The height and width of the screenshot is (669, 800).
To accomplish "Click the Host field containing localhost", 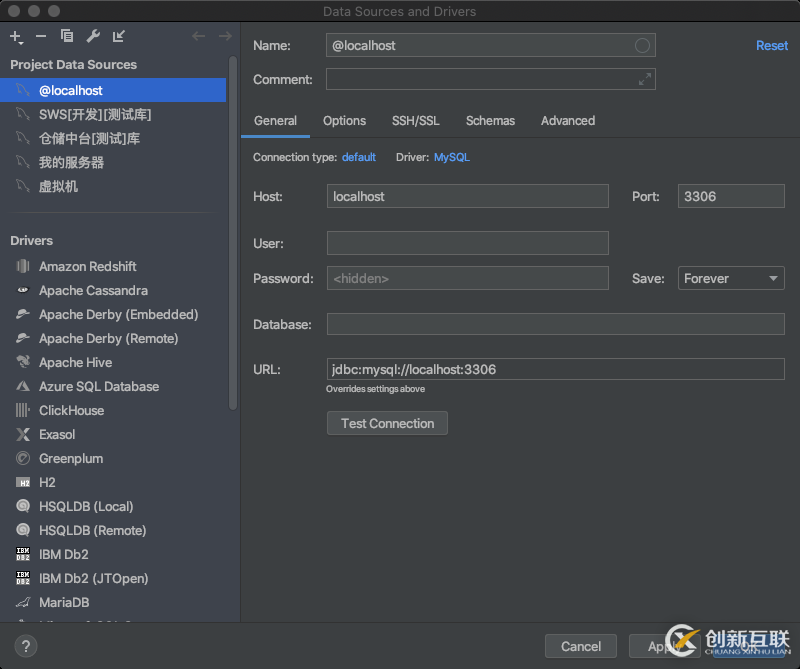I will 467,196.
